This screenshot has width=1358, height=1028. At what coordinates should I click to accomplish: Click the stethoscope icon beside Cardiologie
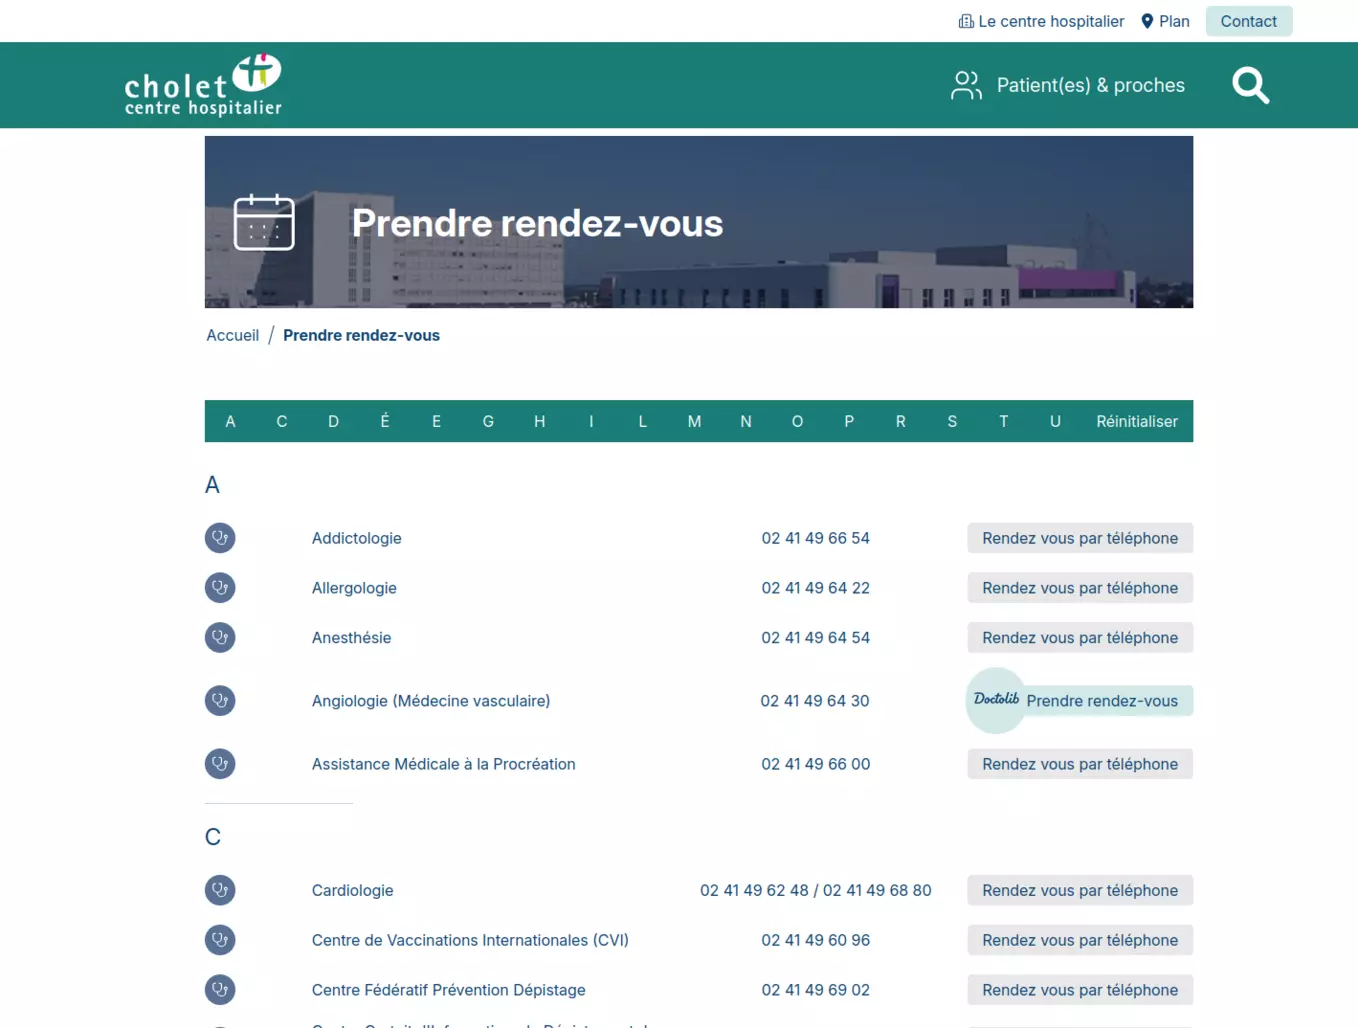pyautogui.click(x=220, y=890)
